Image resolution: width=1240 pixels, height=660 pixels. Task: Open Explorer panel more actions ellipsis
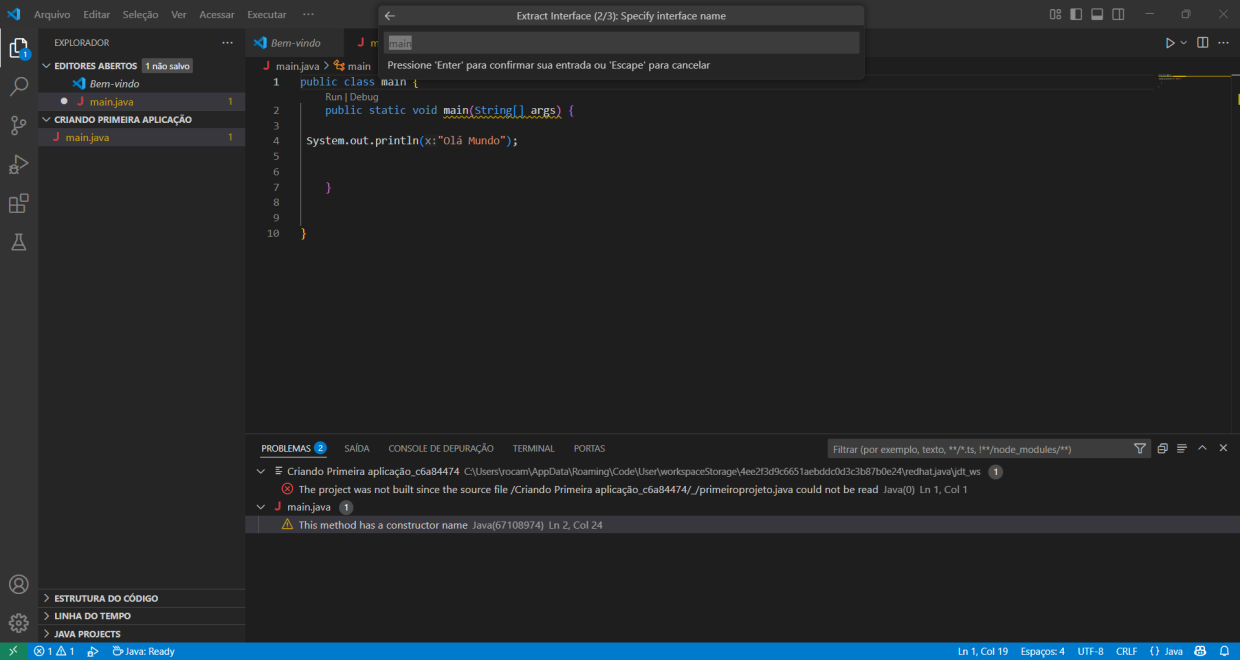pos(227,43)
